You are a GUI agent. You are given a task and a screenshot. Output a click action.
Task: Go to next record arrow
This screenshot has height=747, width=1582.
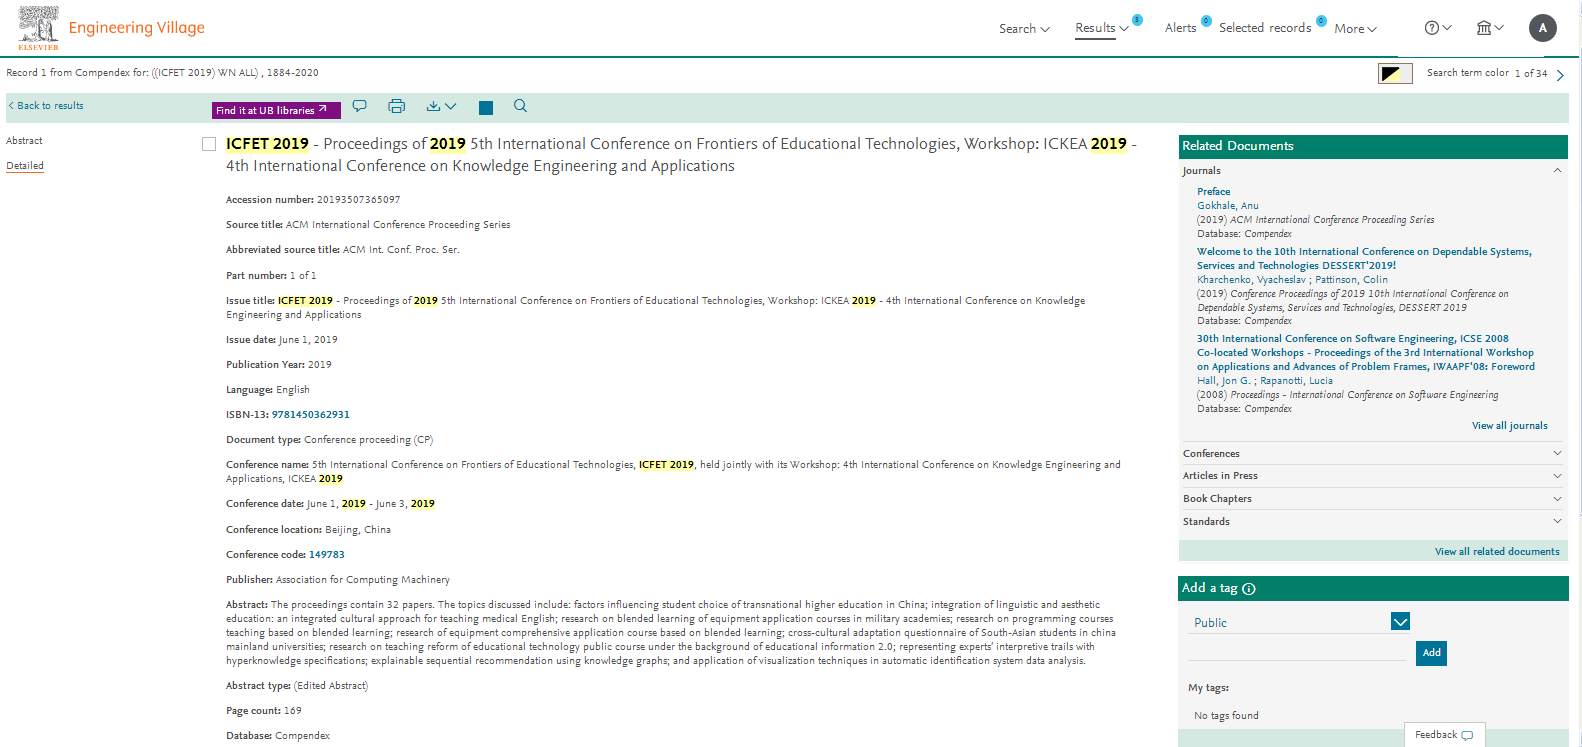(1560, 75)
